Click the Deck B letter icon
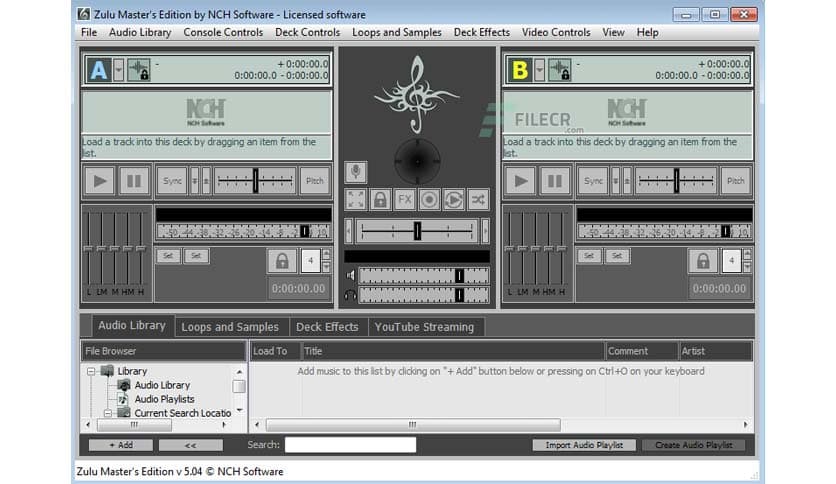The image size is (836, 484). point(520,70)
